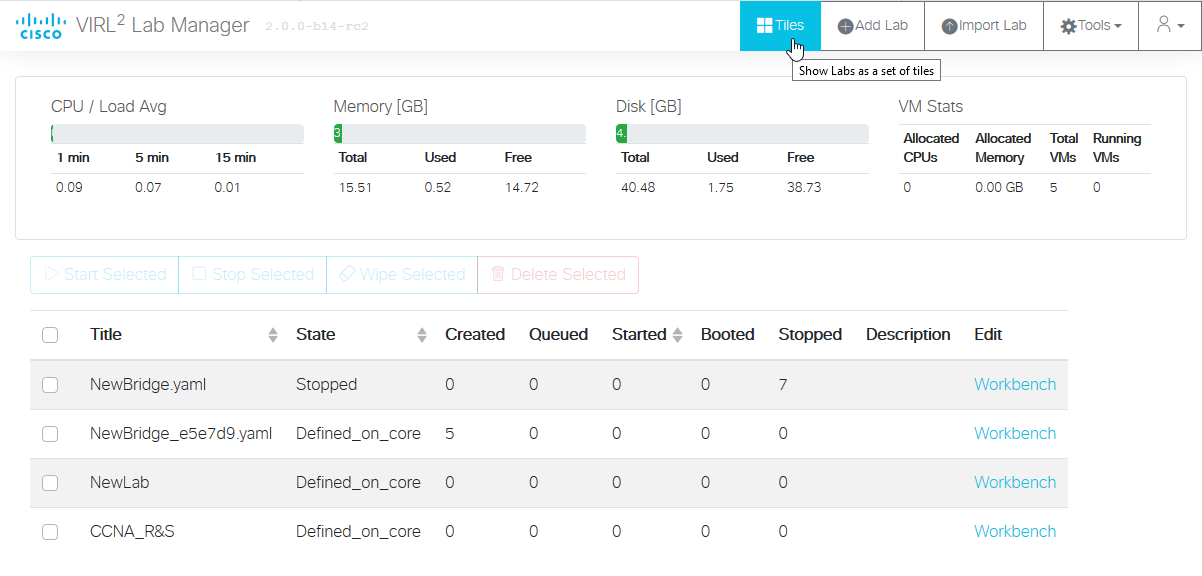The image size is (1202, 576).
Task: Click the CCNA_R&S title cell
Action: click(132, 531)
